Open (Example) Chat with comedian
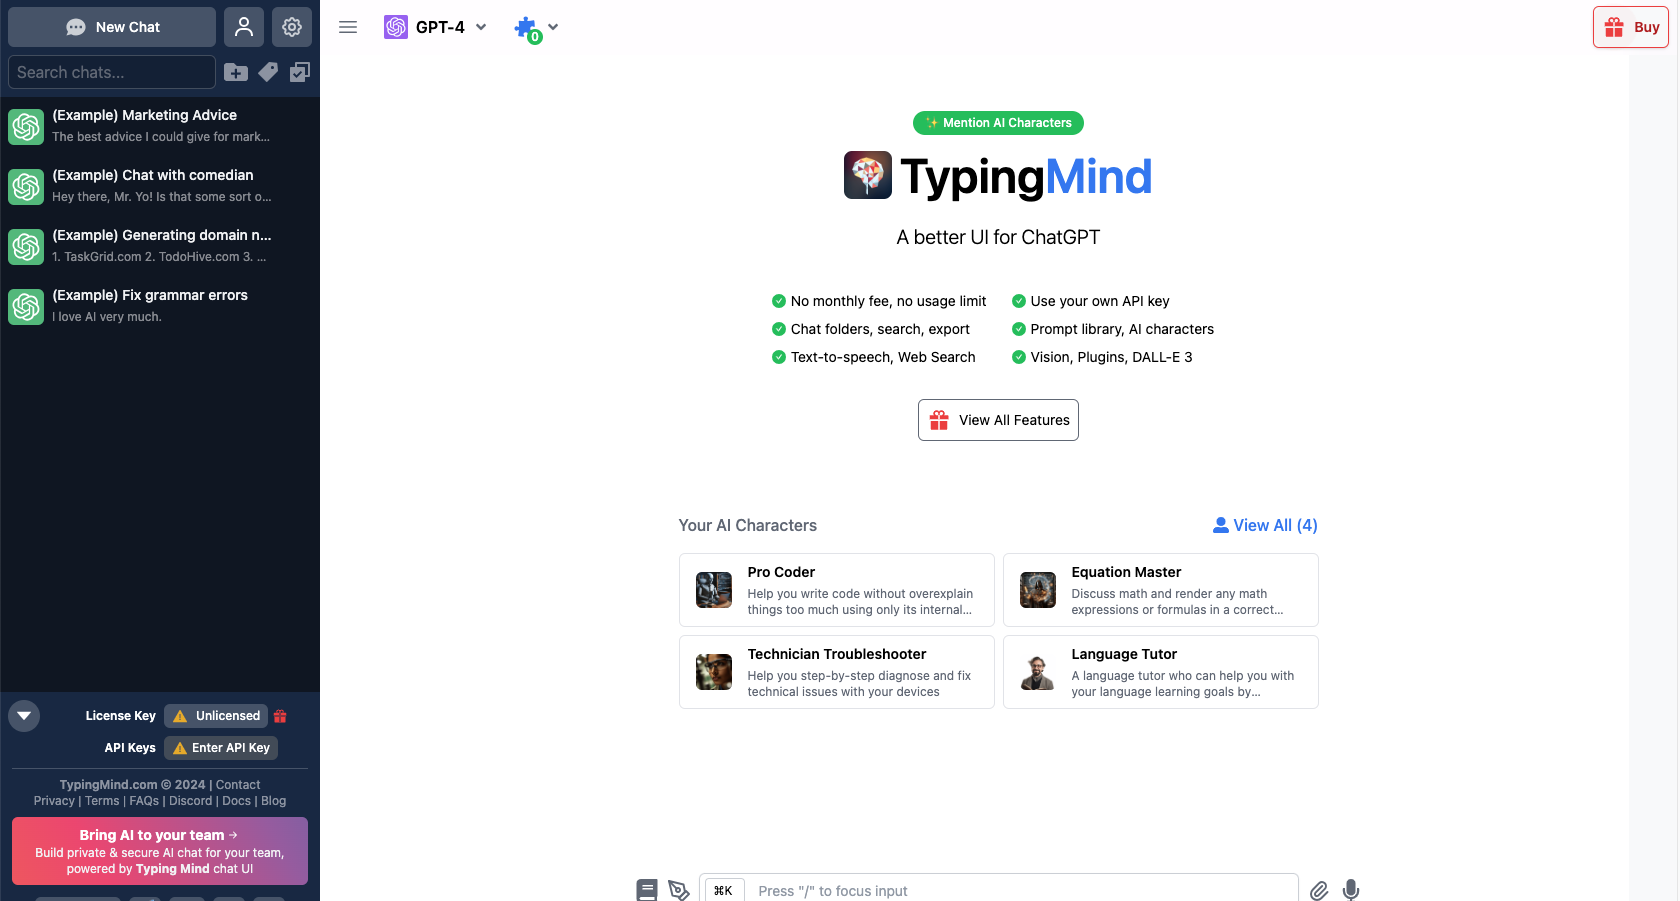This screenshot has width=1680, height=901. (160, 186)
